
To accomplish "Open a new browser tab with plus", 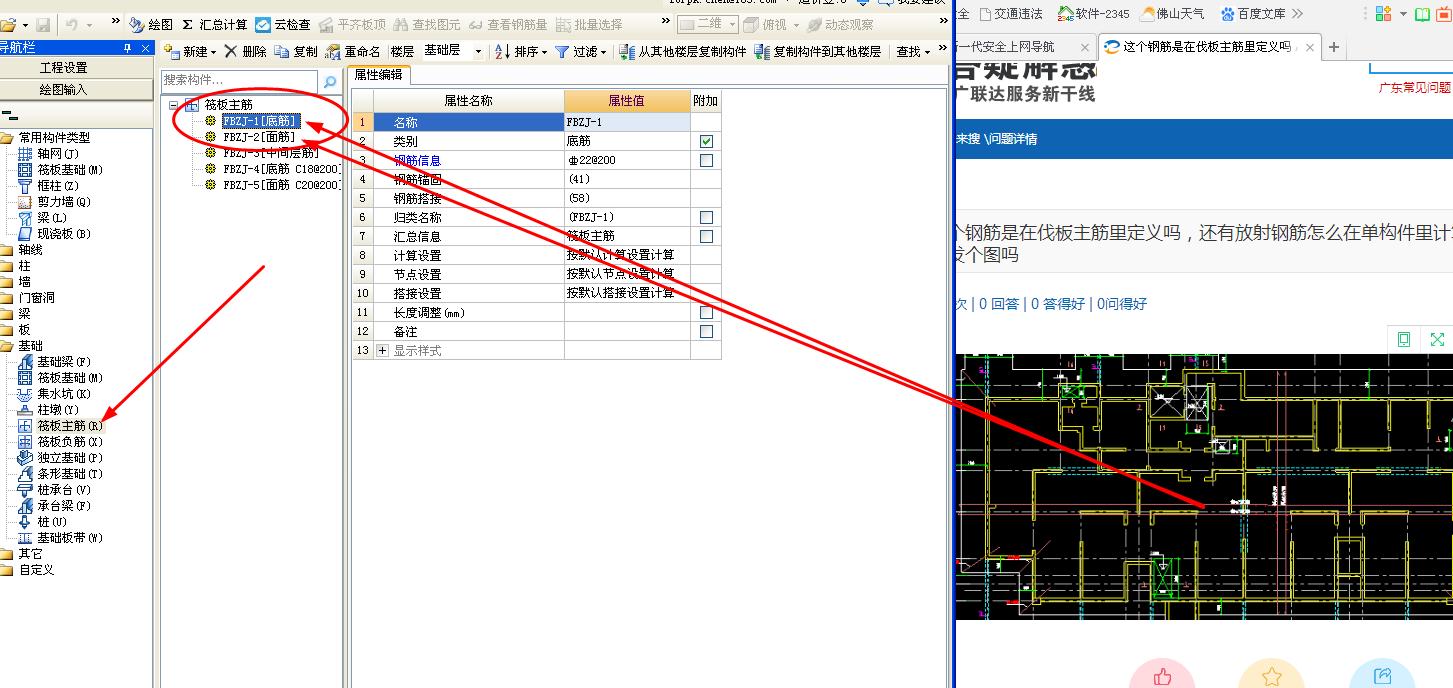I will pos(1333,46).
